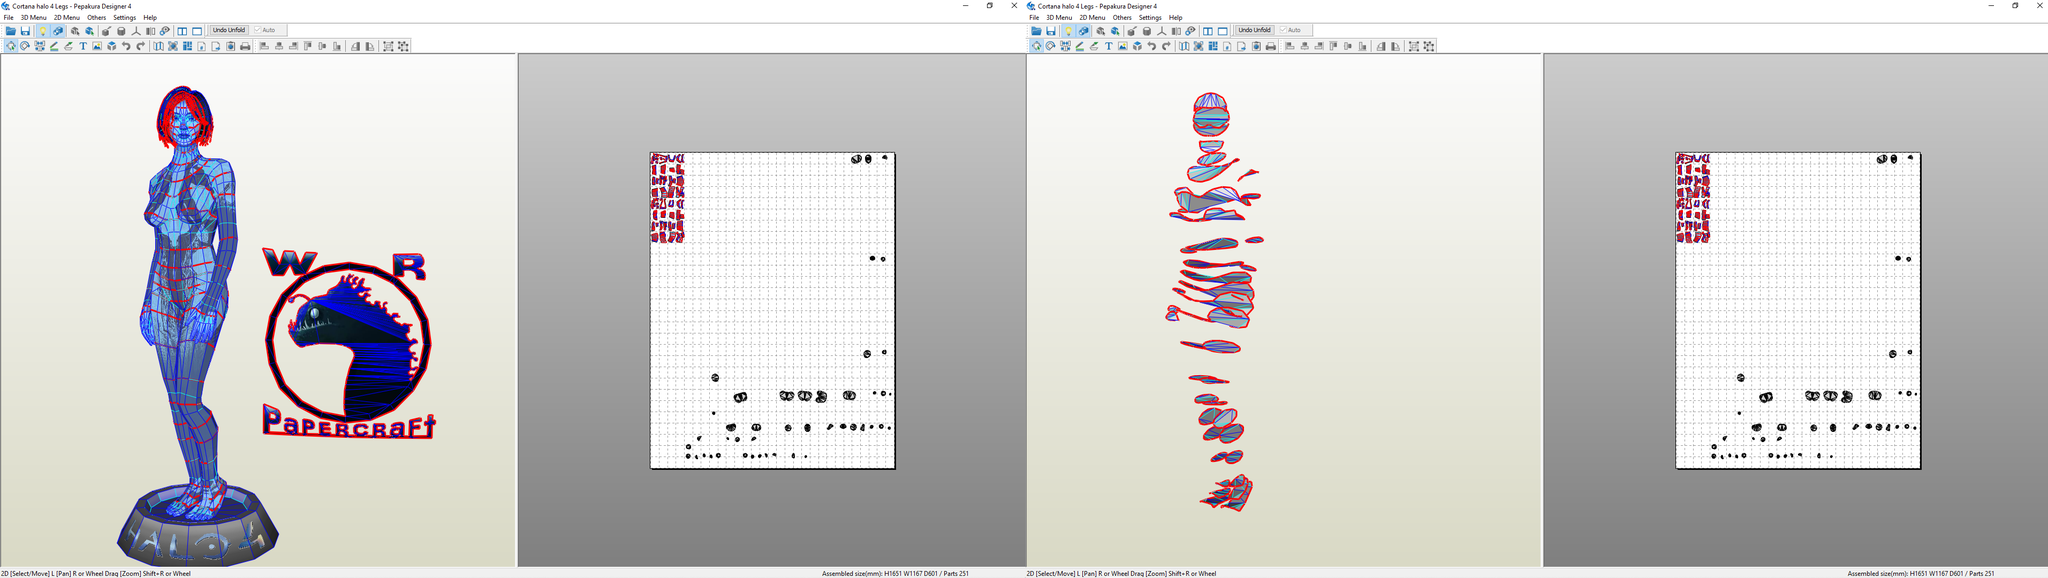The height and width of the screenshot is (578, 2048).
Task: Open File menu in left window
Action: tap(9, 17)
